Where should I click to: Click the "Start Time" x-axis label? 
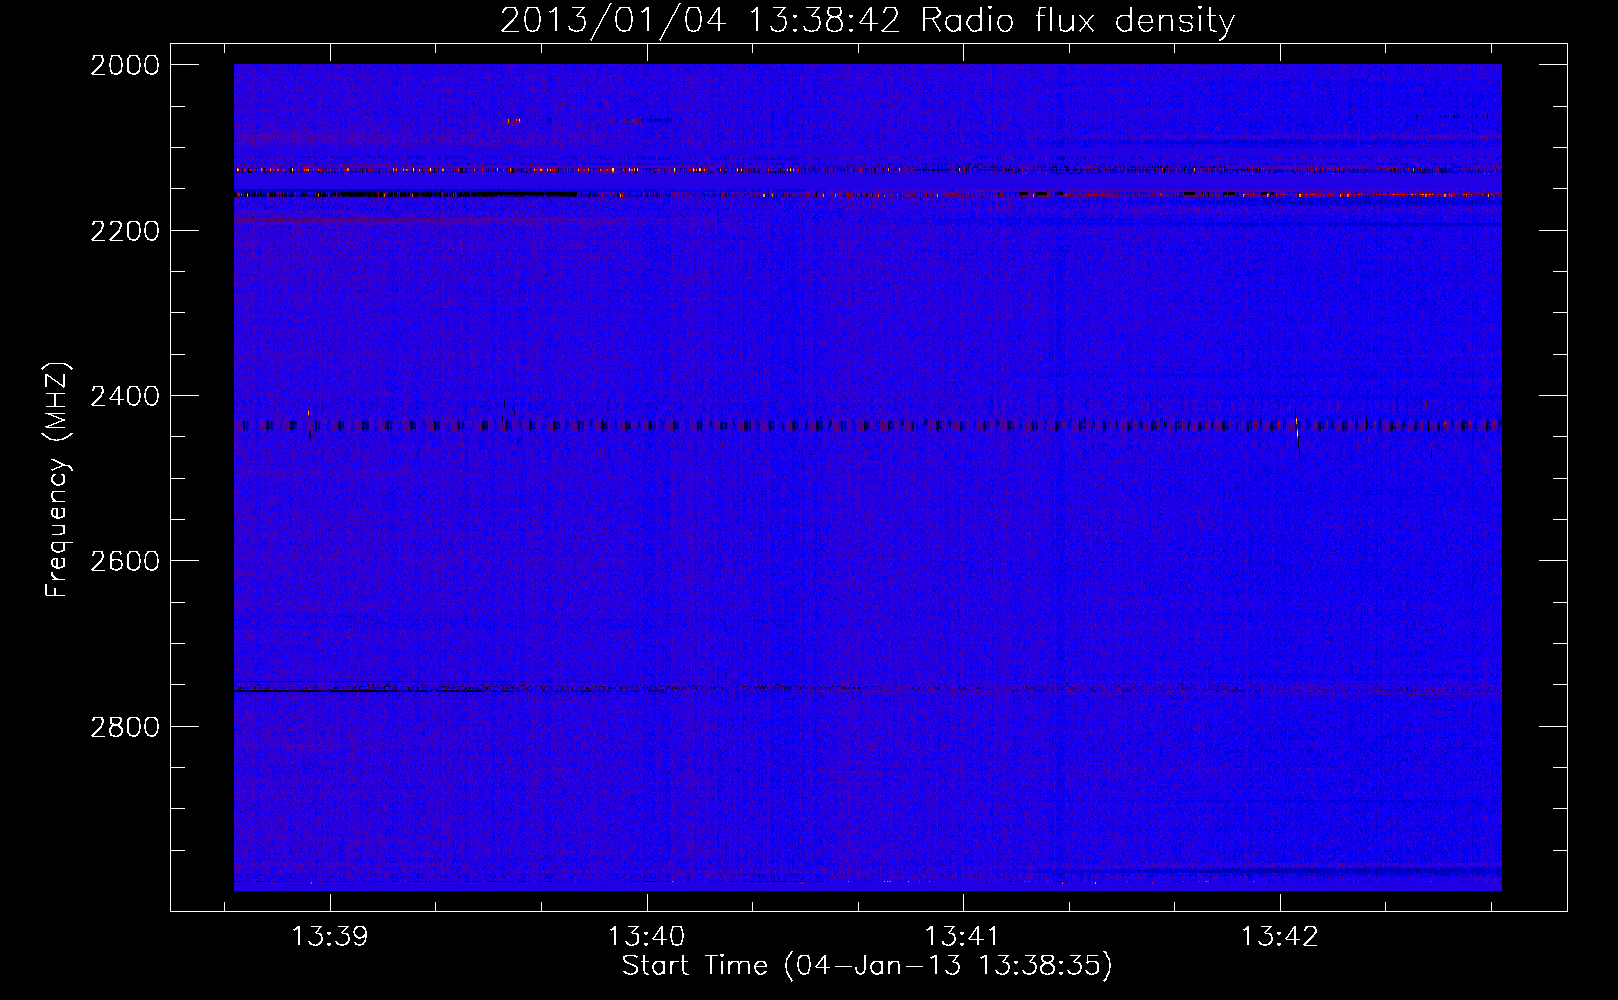(x=866, y=965)
